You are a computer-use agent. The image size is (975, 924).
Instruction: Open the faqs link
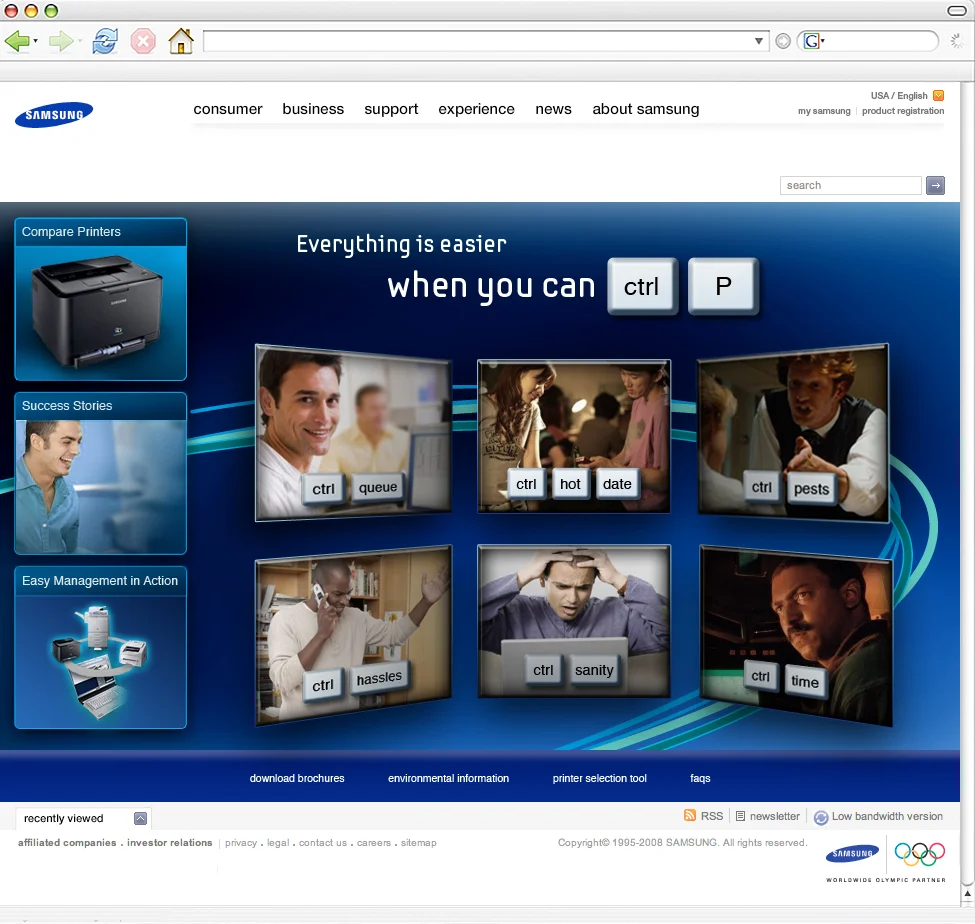[x=700, y=778]
